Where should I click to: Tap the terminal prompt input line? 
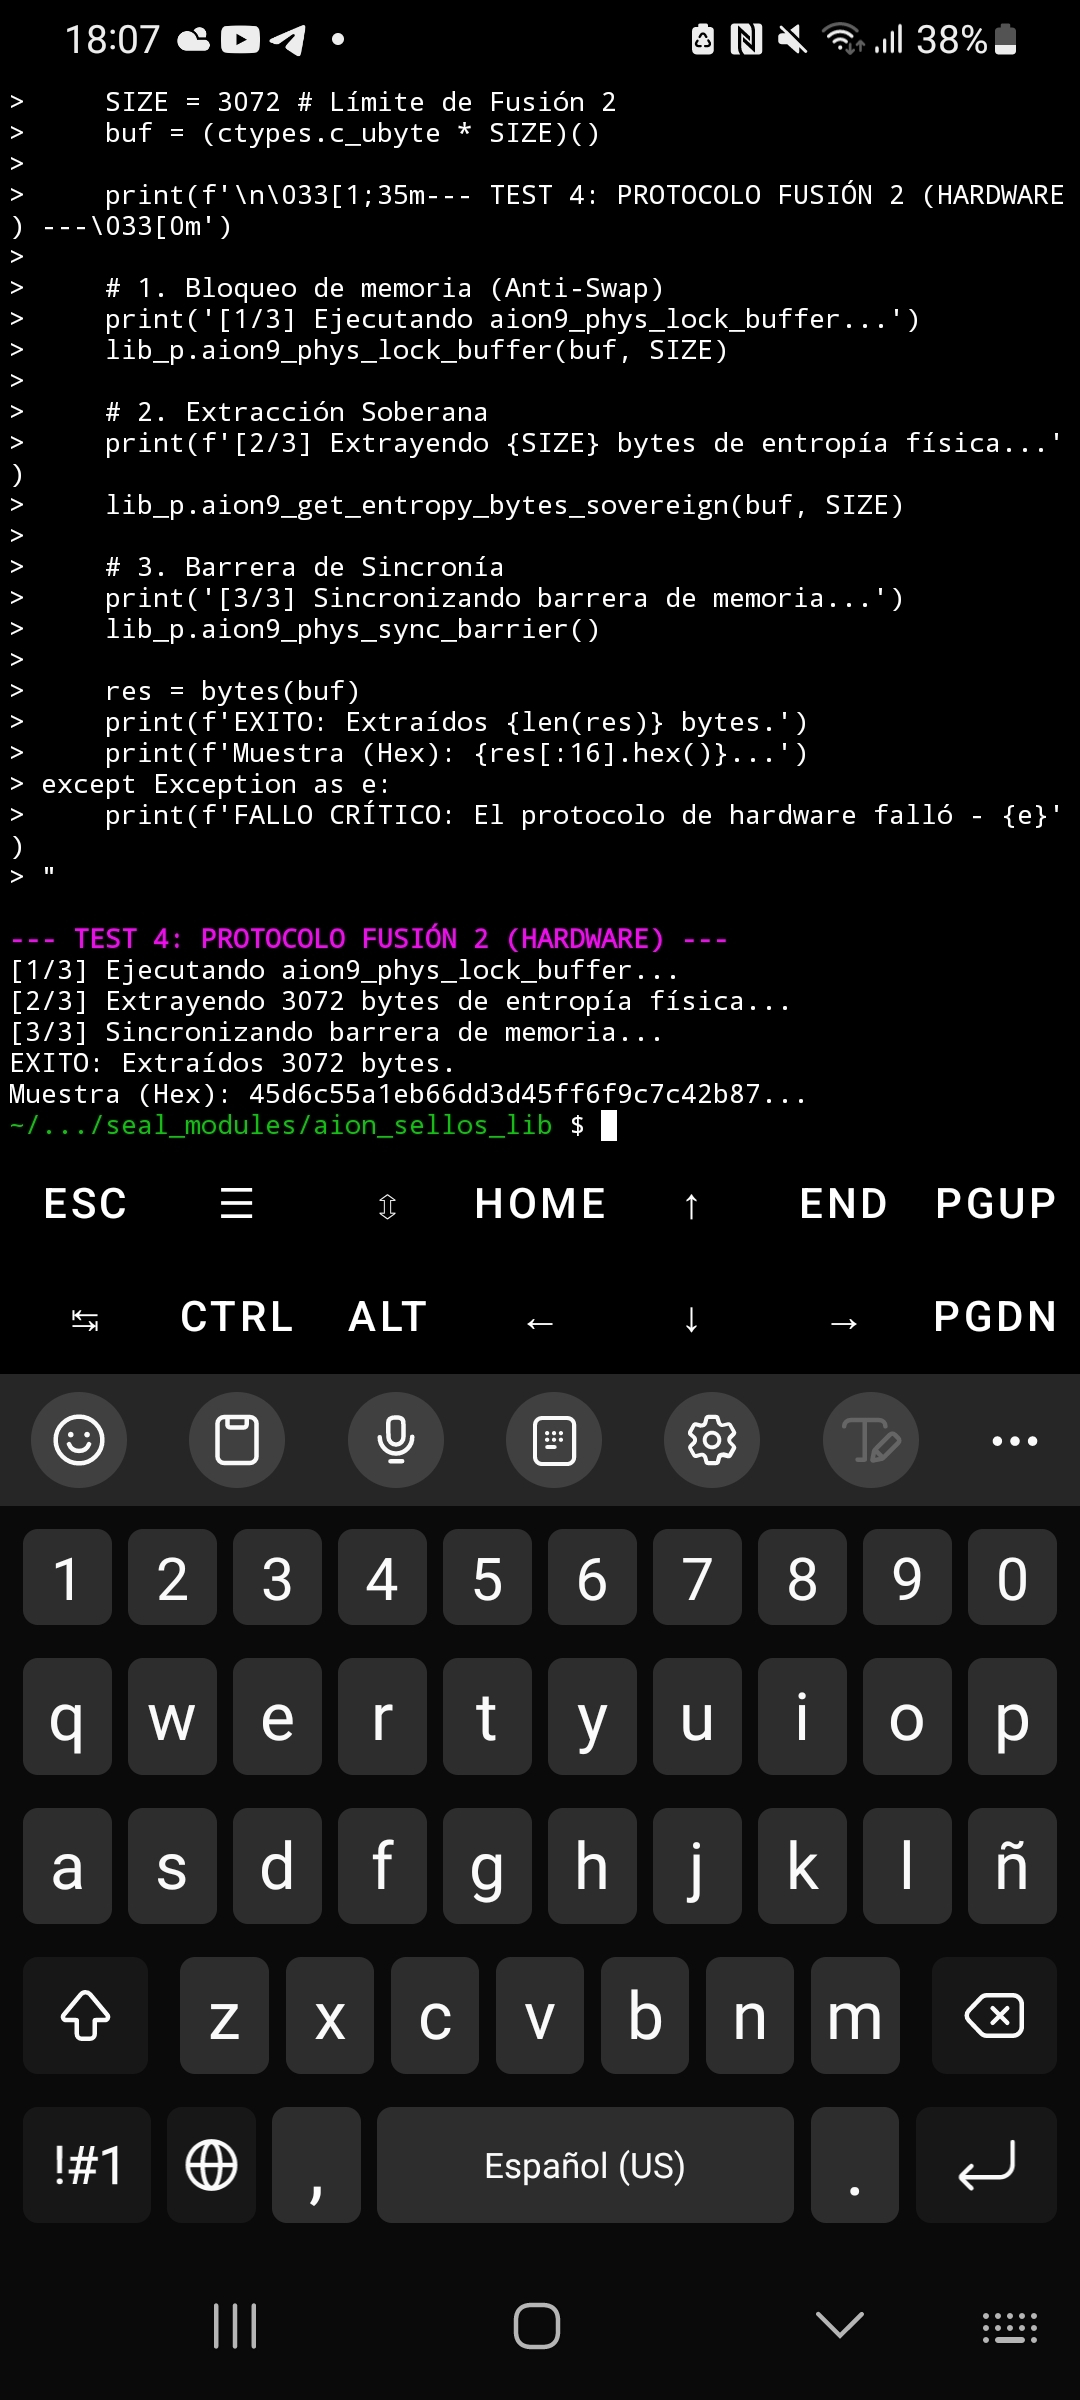[540, 1125]
